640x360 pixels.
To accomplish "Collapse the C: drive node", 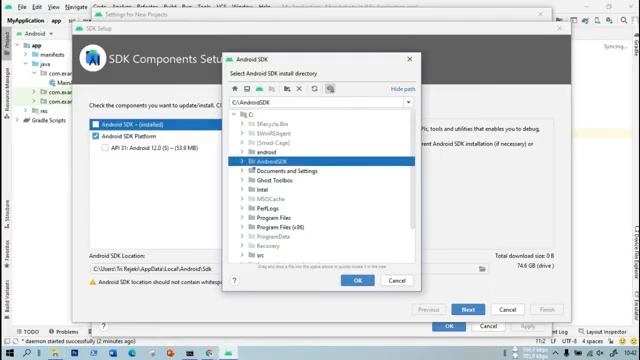I will tap(234, 114).
